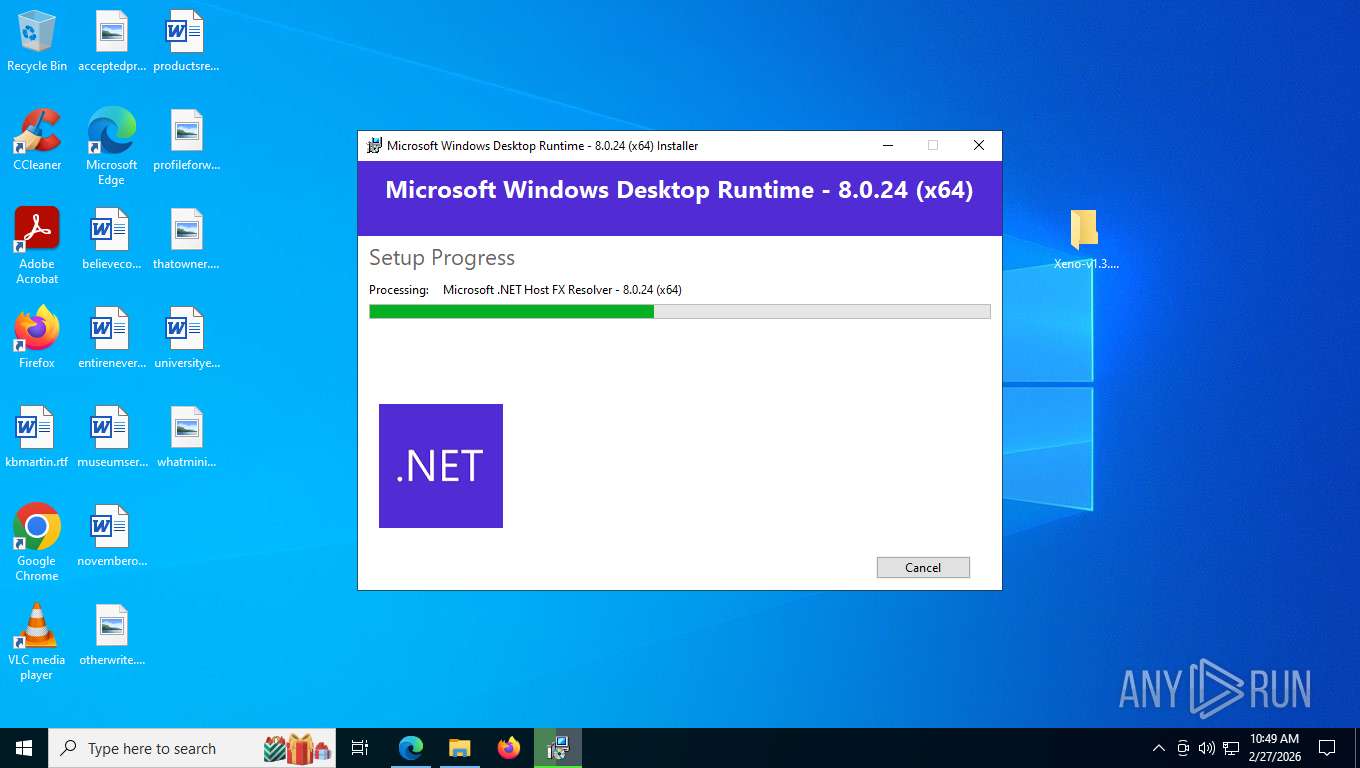Viewport: 1360px width, 768px height.
Task: Select the entirenever... Word document
Action: (x=112, y=338)
